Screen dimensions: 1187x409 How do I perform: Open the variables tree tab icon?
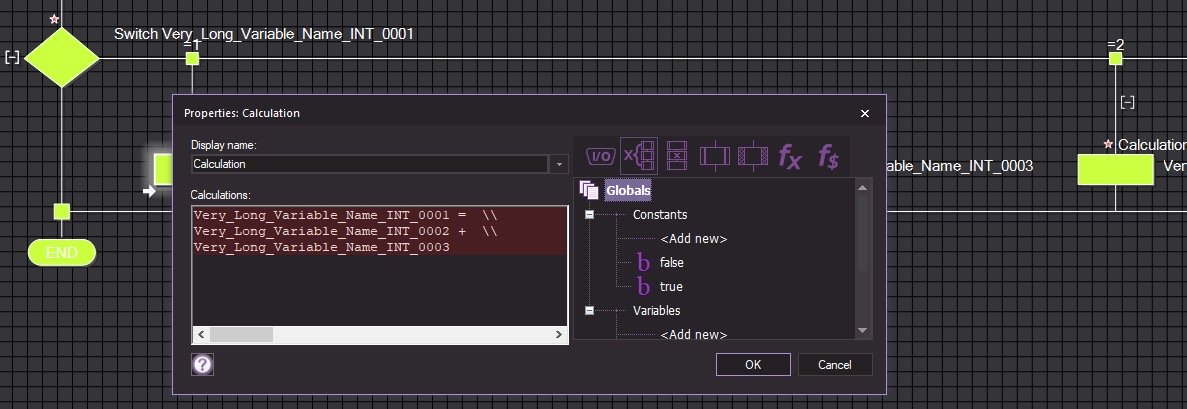pyautogui.click(x=639, y=156)
